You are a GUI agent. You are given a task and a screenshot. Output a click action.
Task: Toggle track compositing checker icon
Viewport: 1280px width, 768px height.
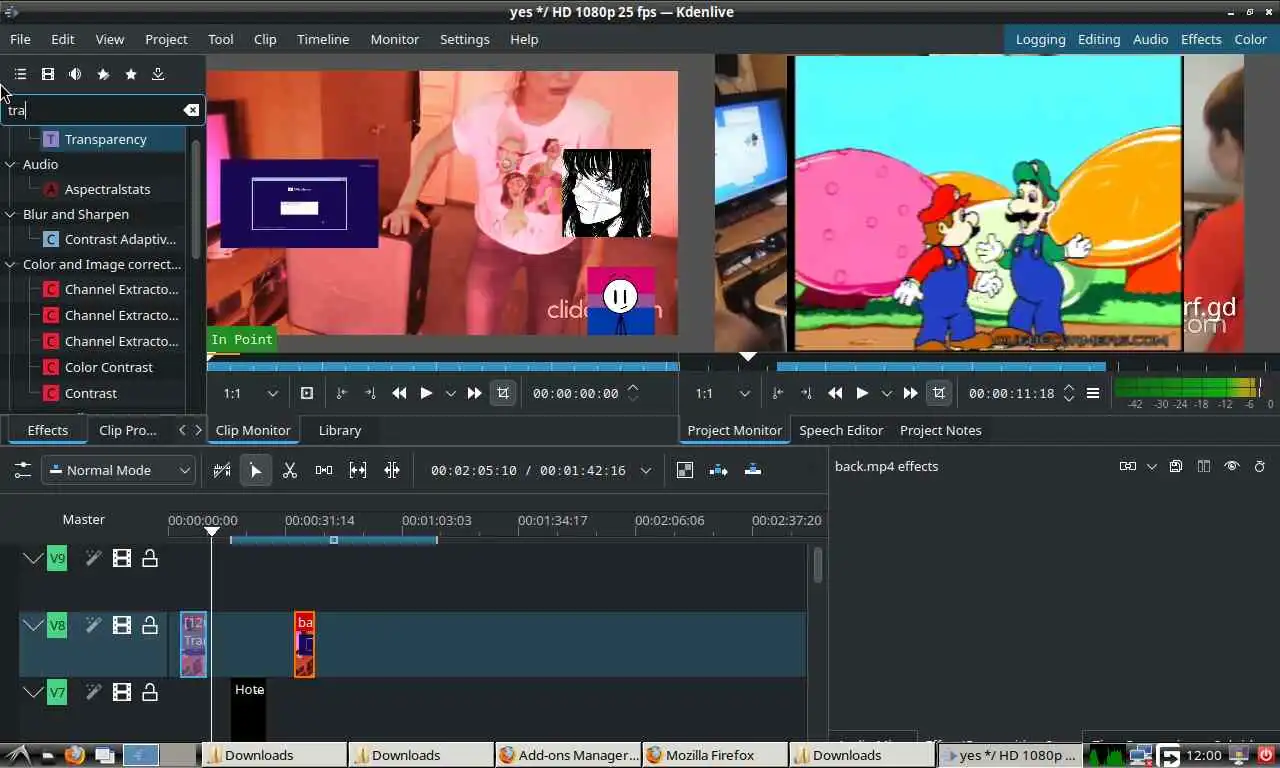coord(685,470)
